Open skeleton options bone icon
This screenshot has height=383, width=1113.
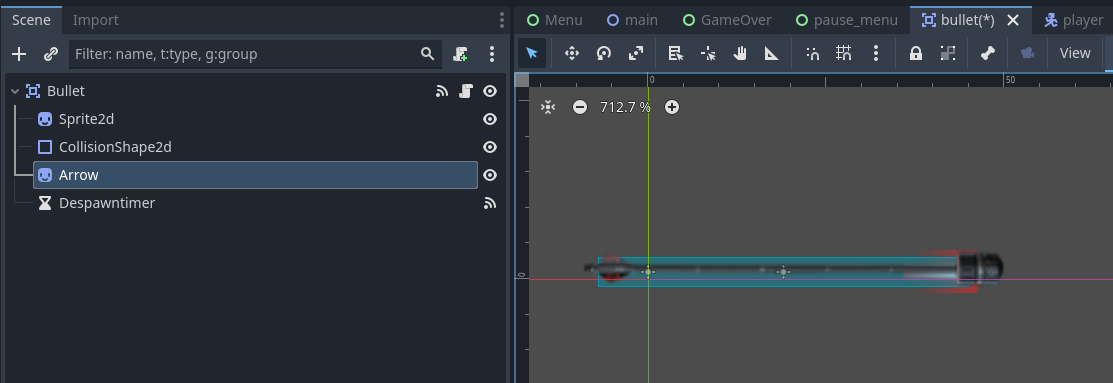click(987, 53)
